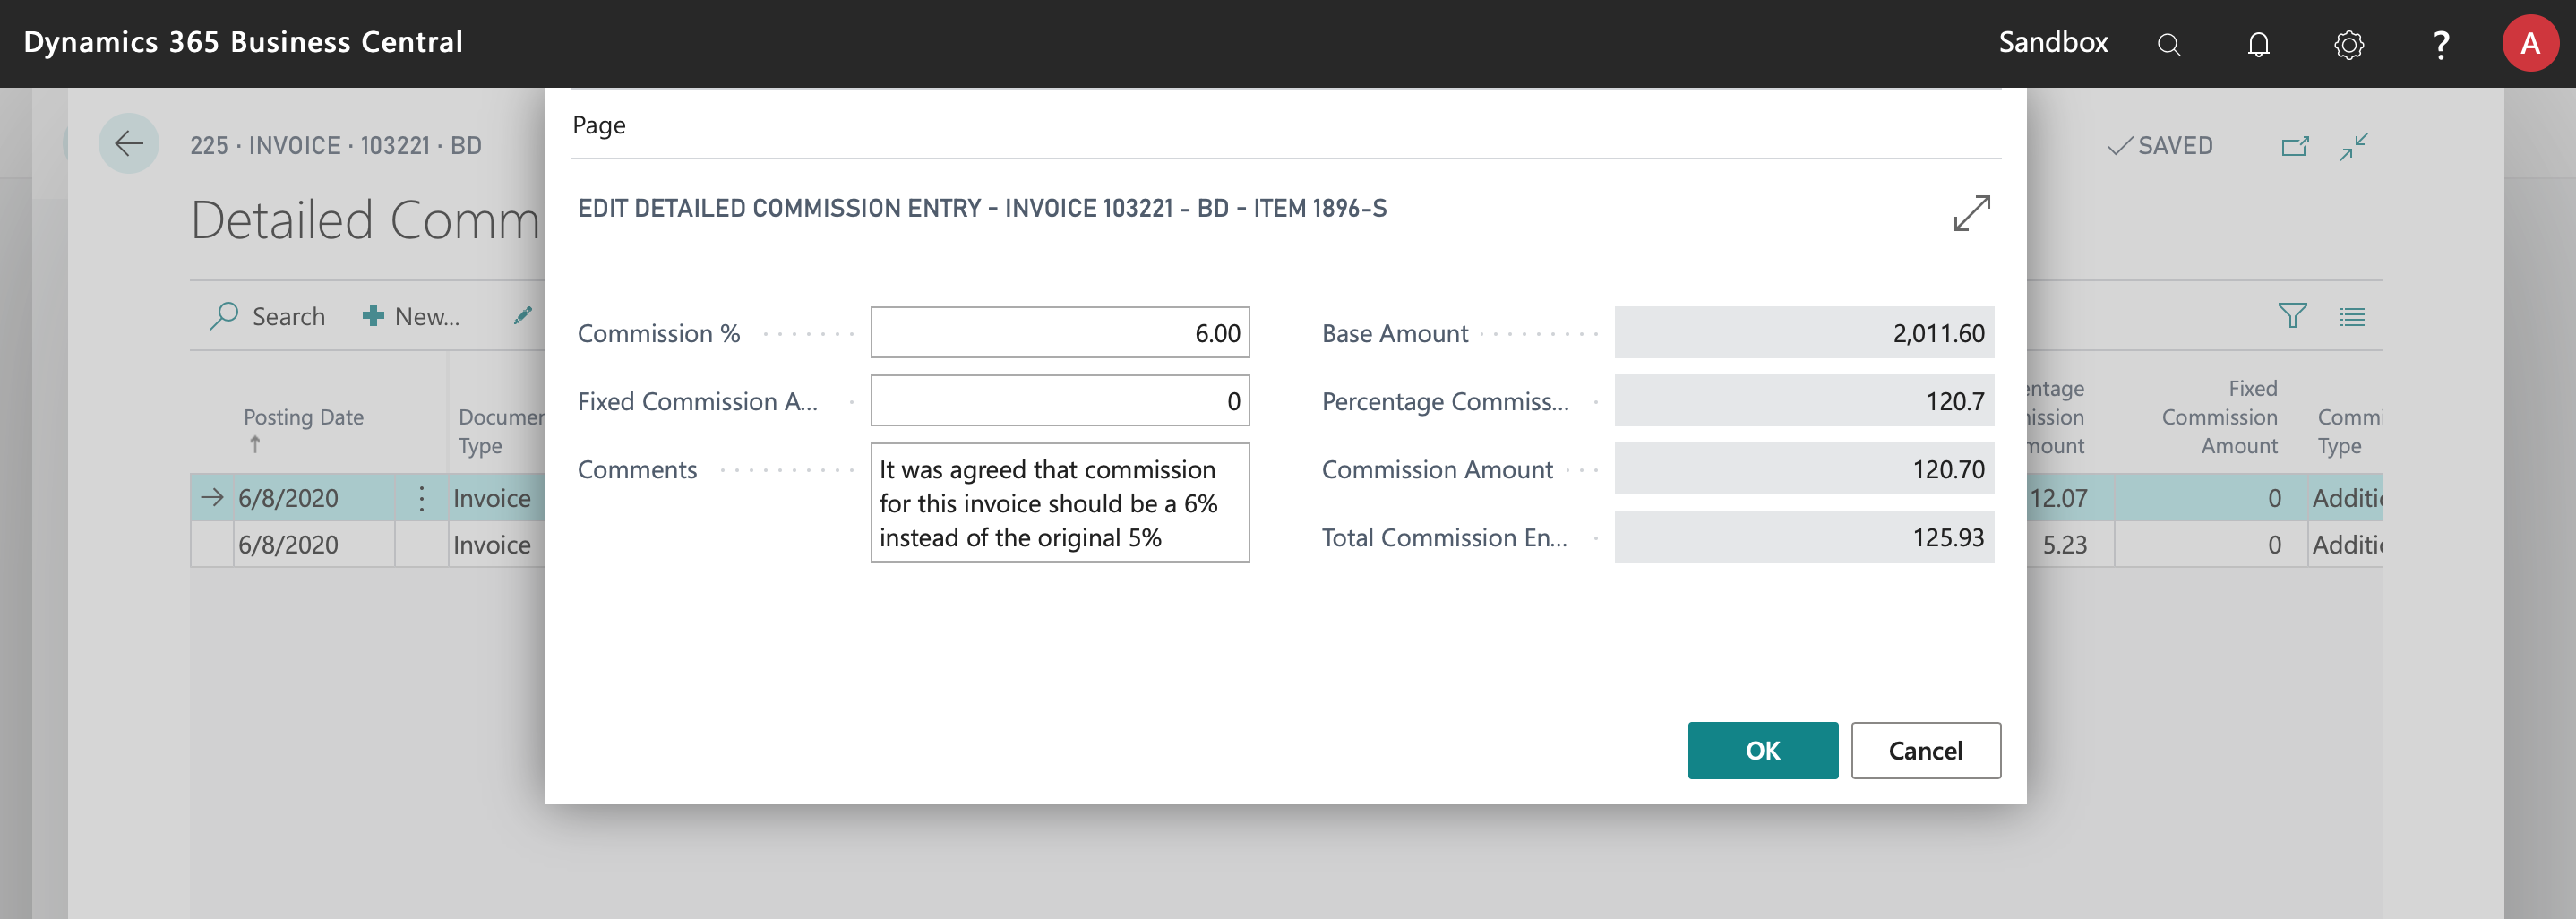
Task: Click into the Comments text box
Action: point(1059,502)
